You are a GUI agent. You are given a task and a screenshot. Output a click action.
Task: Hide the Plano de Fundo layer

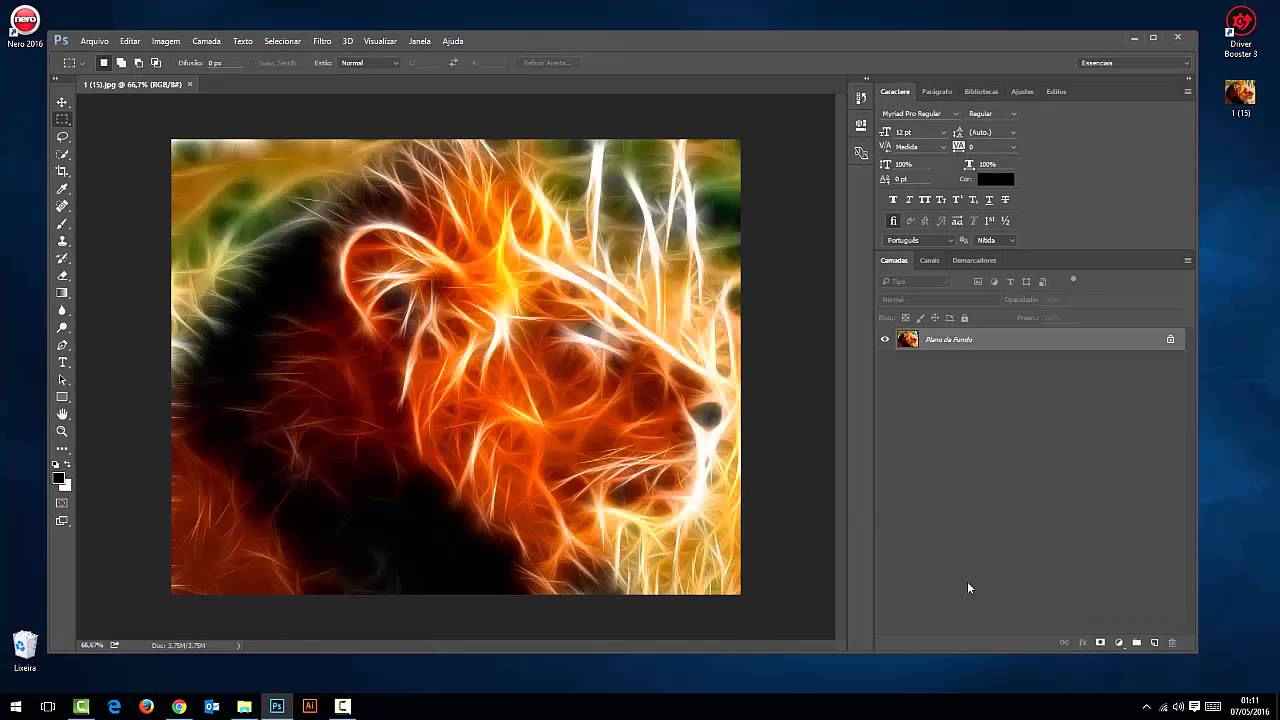point(884,339)
